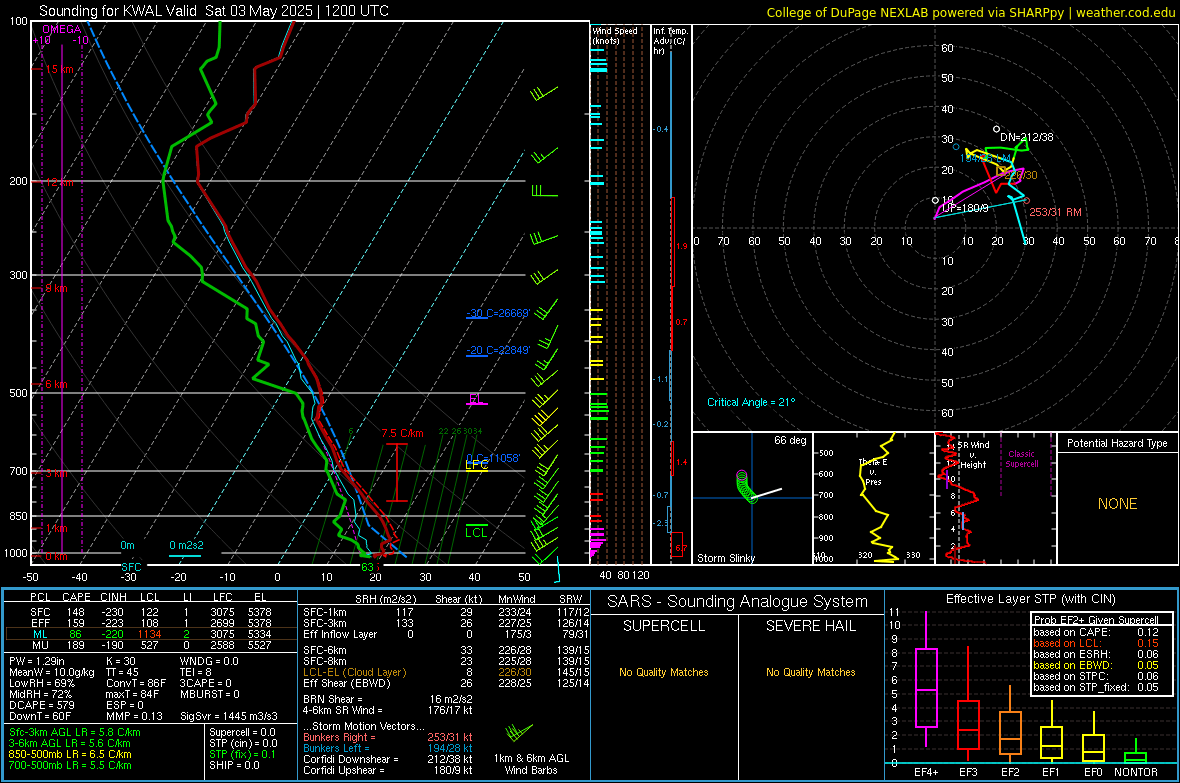Click the 'ConvT = 86F' value
The height and width of the screenshot is (783, 1180).
pyautogui.click(x=136, y=684)
